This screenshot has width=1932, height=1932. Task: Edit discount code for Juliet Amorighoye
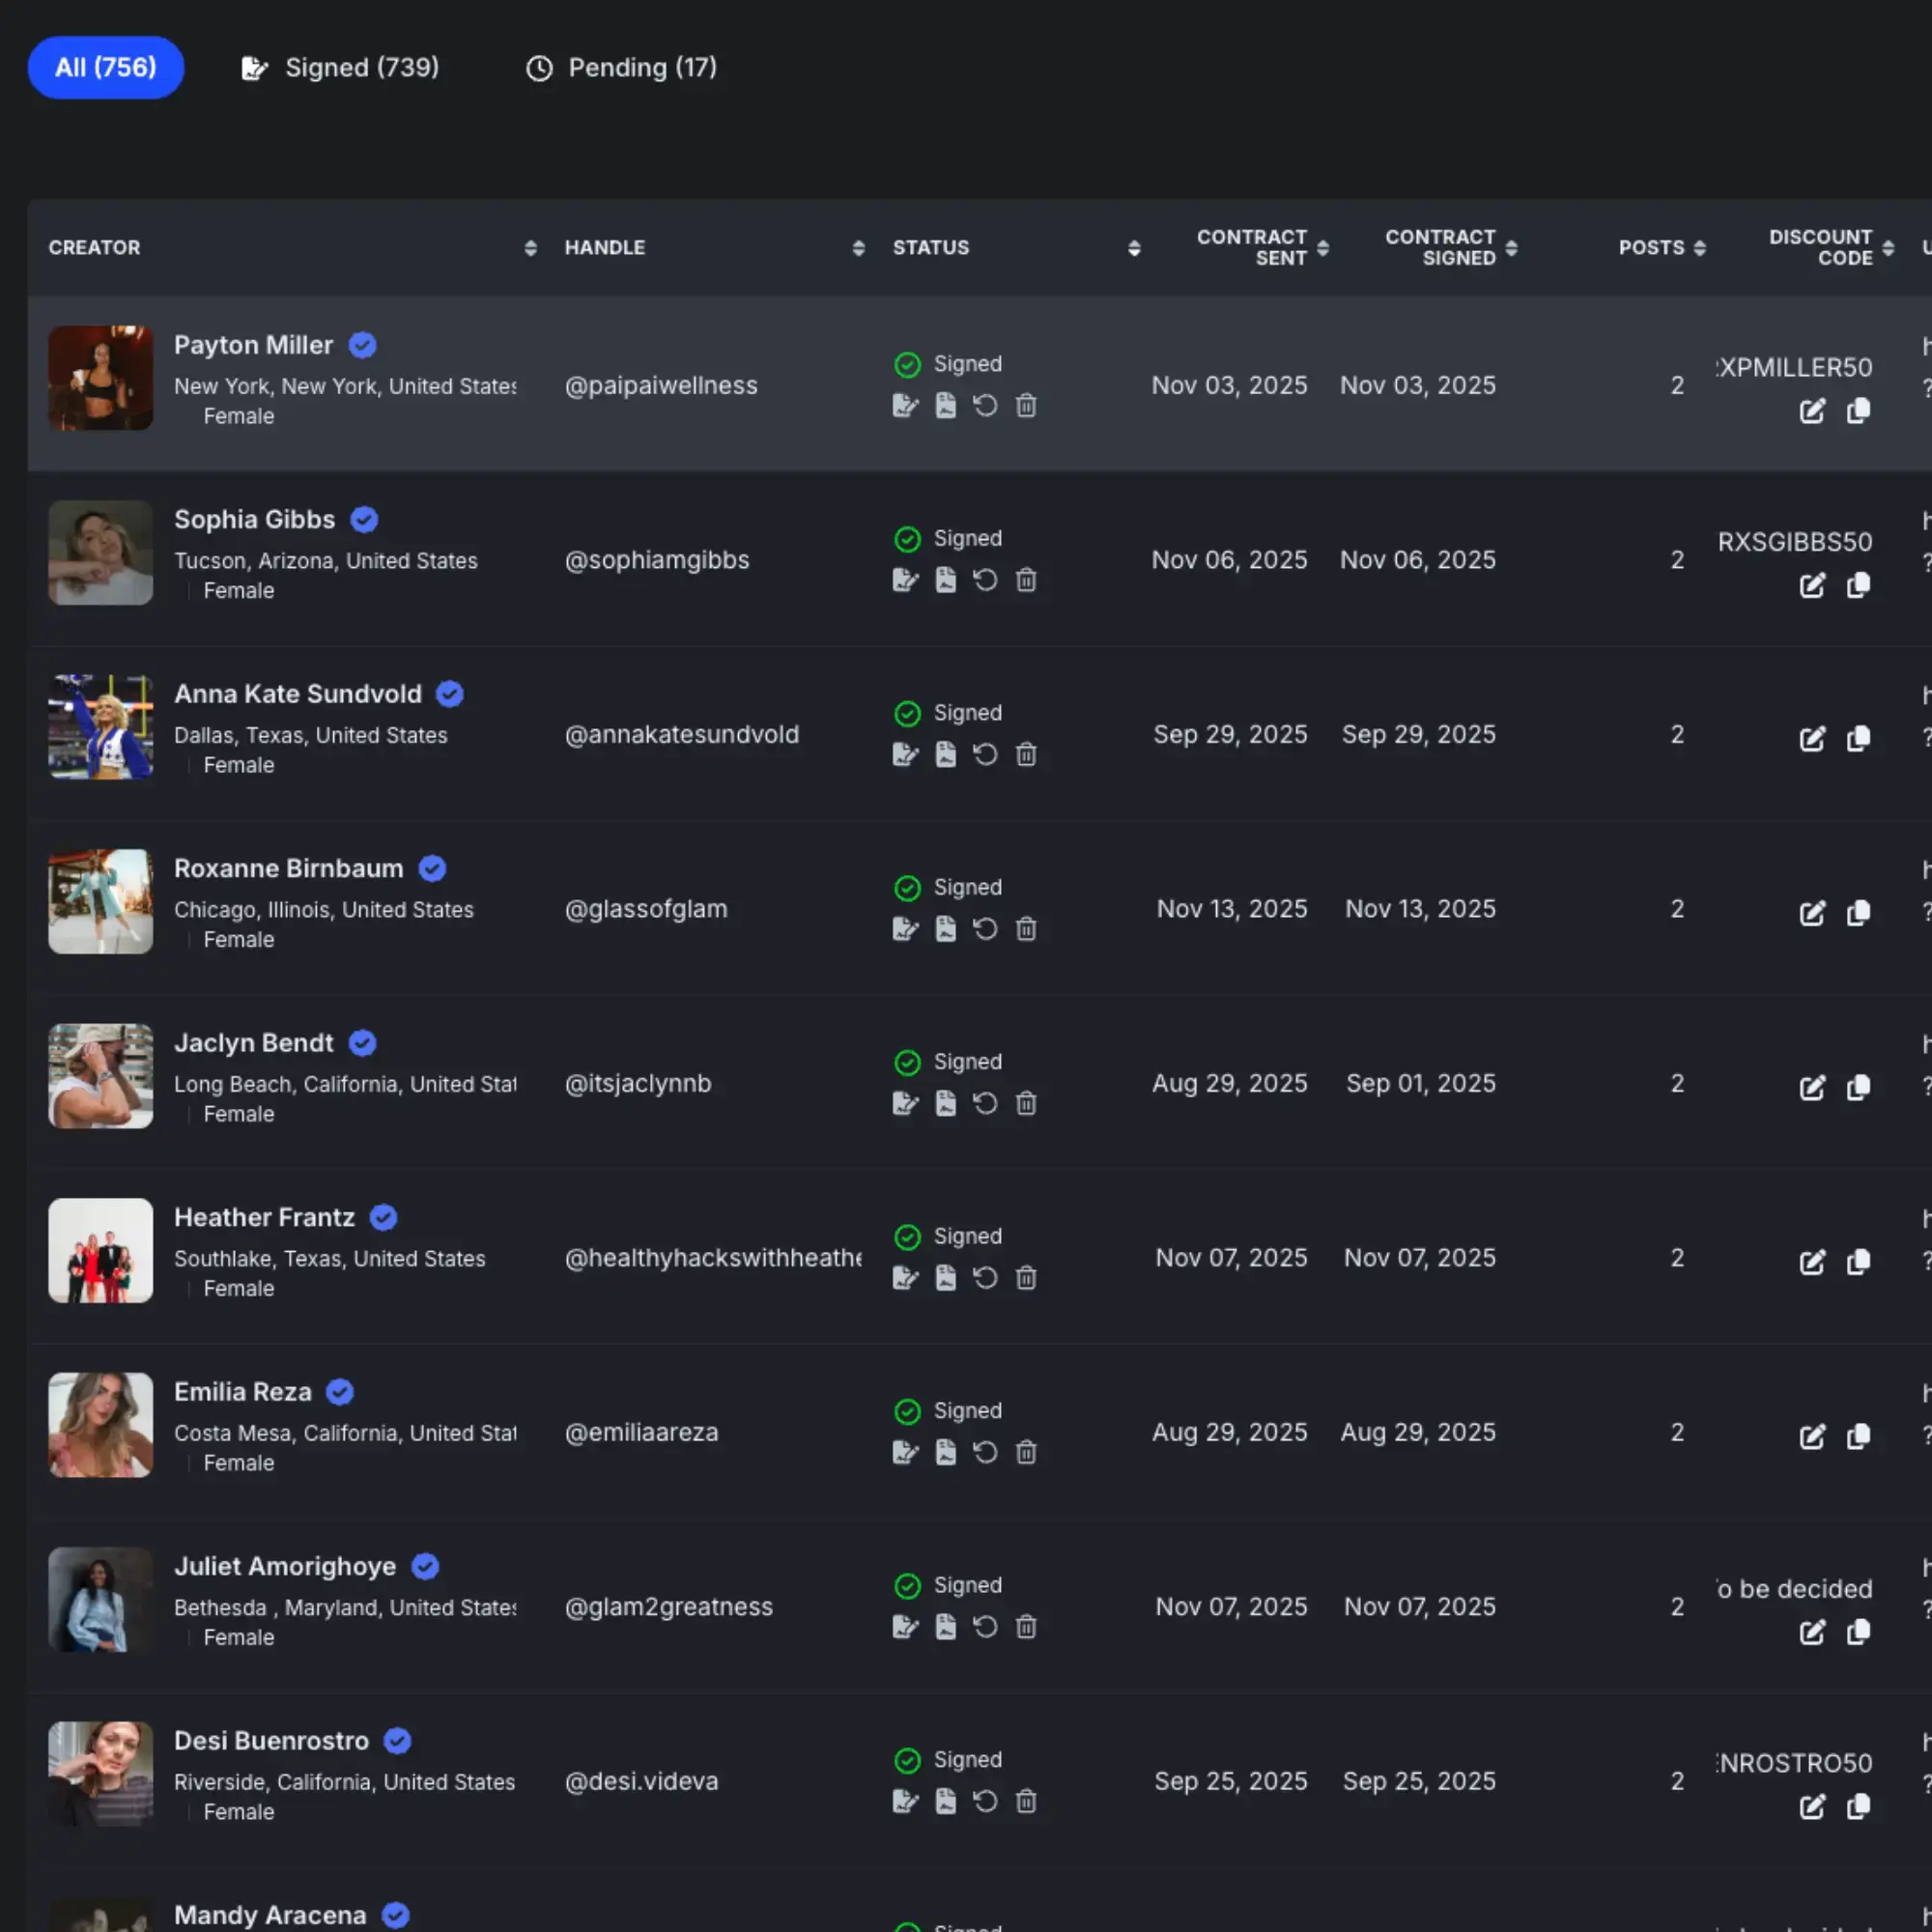(1812, 1633)
